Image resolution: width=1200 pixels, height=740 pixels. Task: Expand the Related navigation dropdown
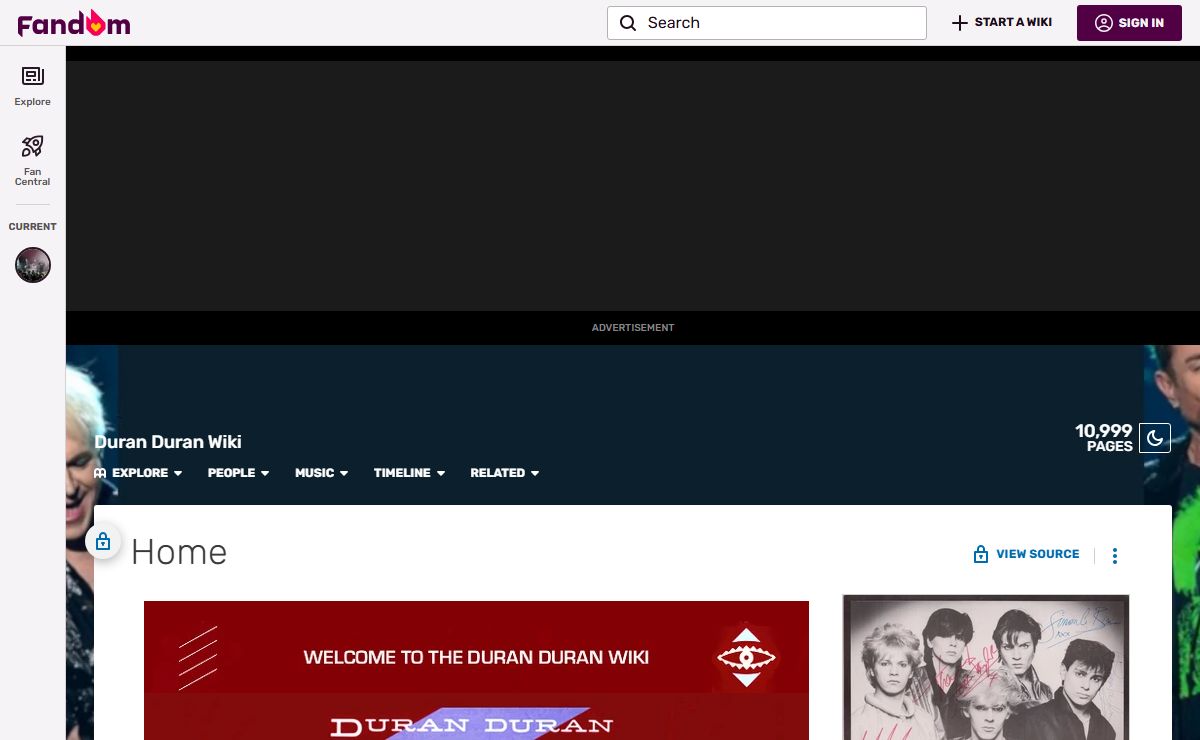click(504, 473)
